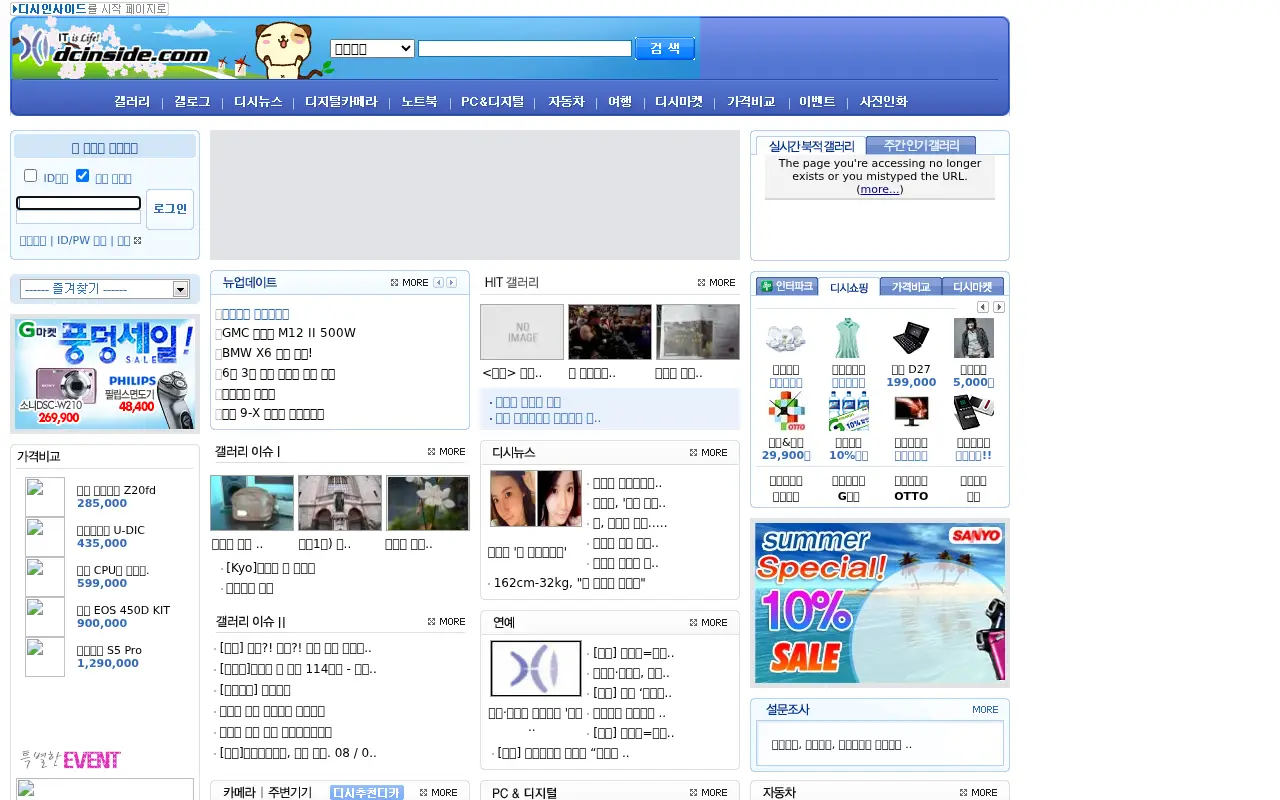Click image icon beside Z20fd 285,000
The height and width of the screenshot is (800, 1280).
[45, 497]
